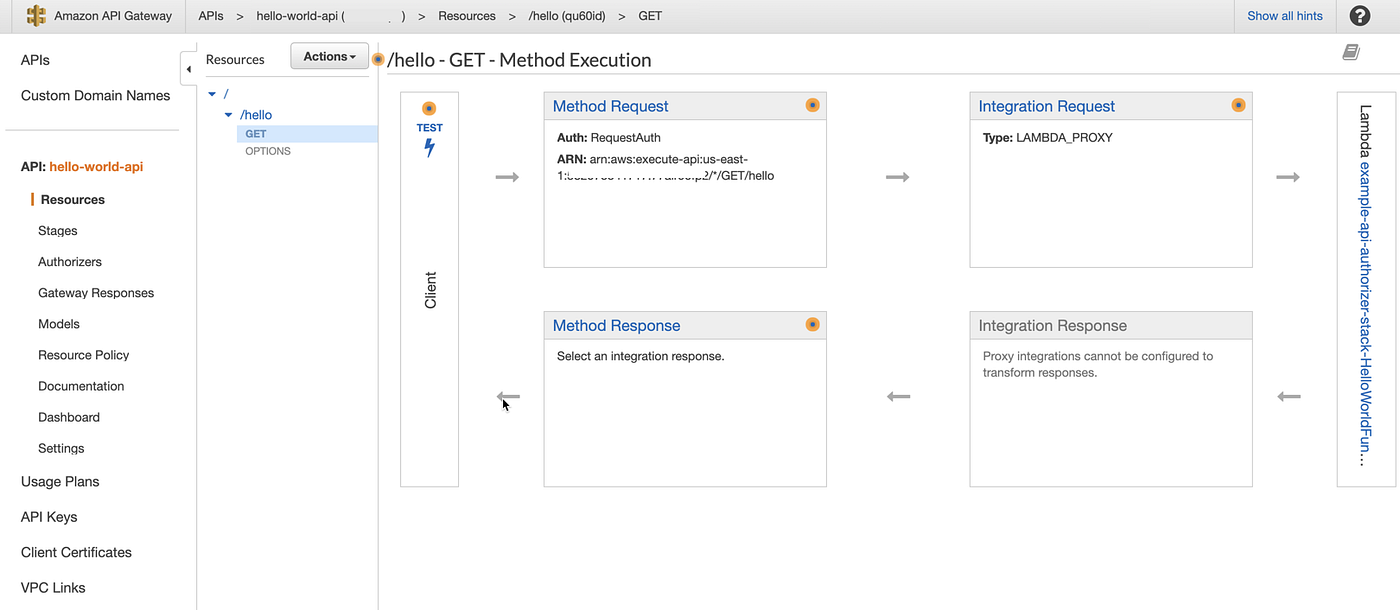Click the TEST lightning bolt icon
Screen dimensions: 1400x610
(429, 146)
